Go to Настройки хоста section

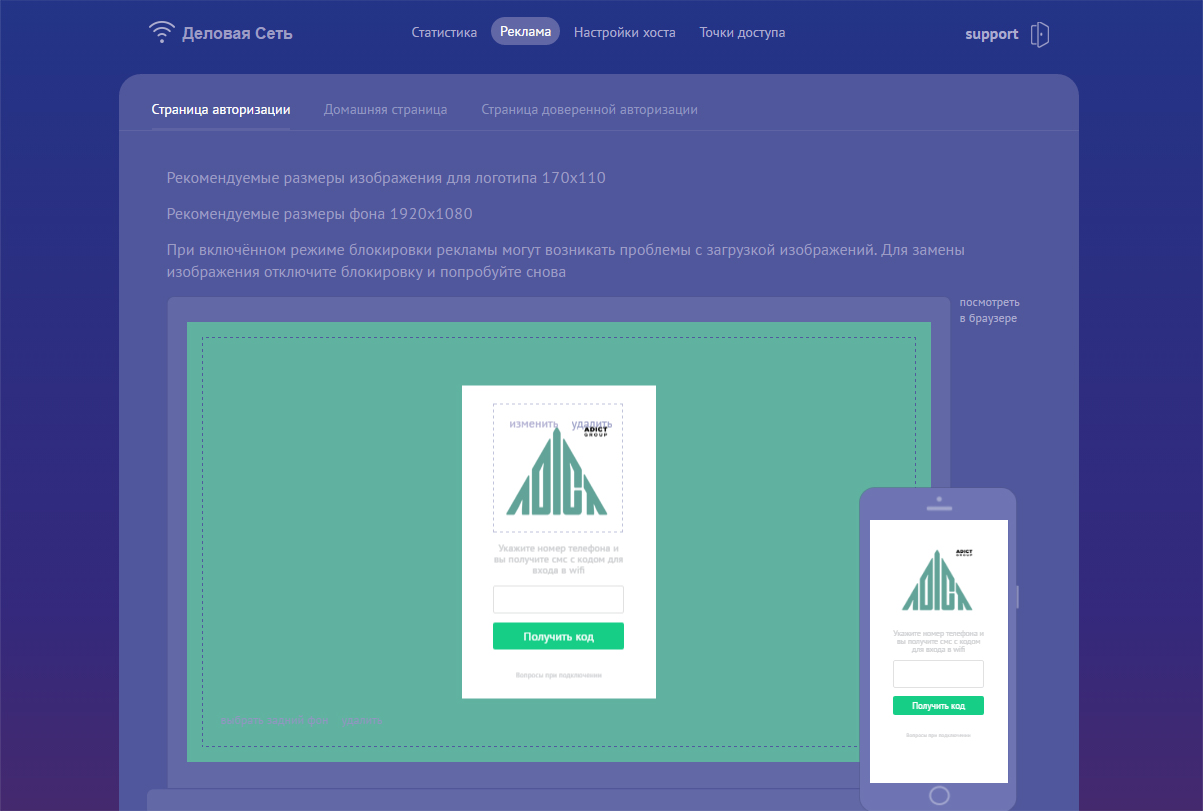point(624,32)
